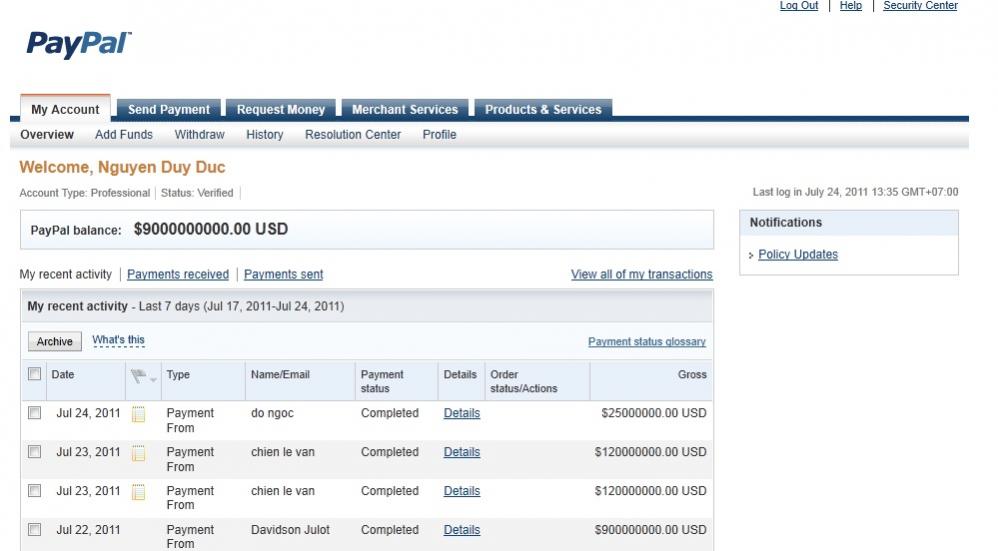Check the Jul 24, 2011 row checkbox
This screenshot has height=551, width=998.
(x=34, y=413)
